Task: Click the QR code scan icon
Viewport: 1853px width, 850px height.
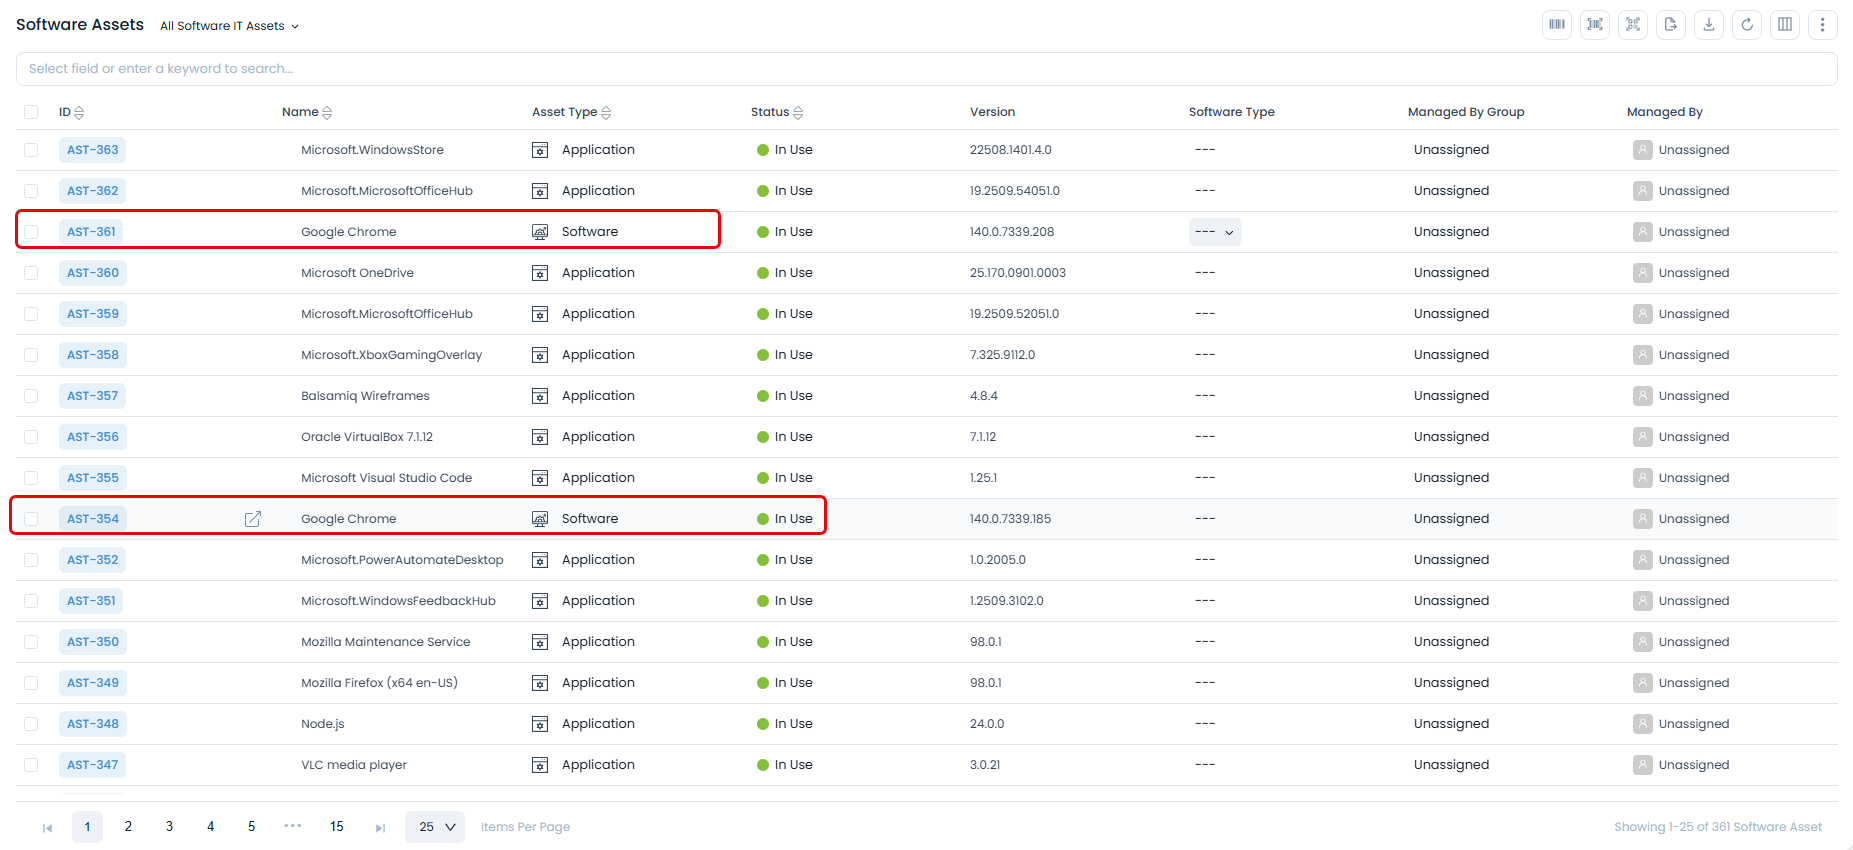Action: coord(1633,25)
